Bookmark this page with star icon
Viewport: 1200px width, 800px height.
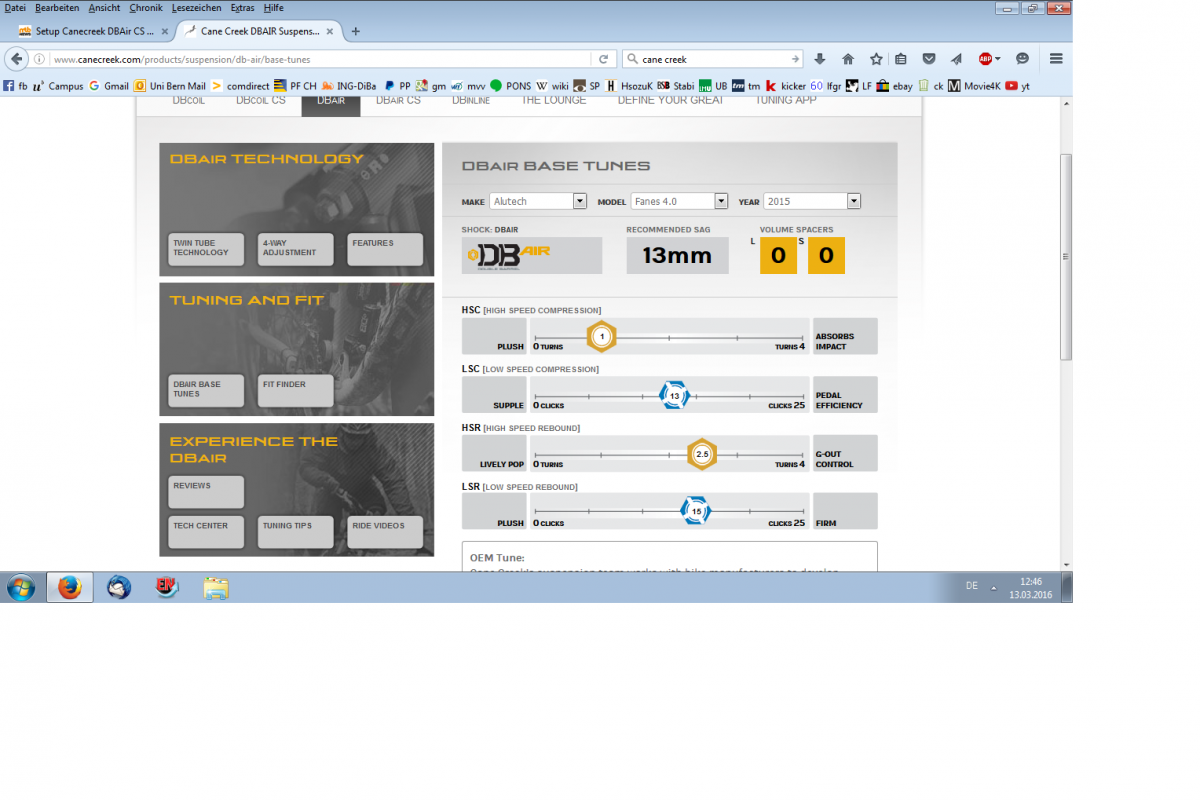pyautogui.click(x=876, y=59)
